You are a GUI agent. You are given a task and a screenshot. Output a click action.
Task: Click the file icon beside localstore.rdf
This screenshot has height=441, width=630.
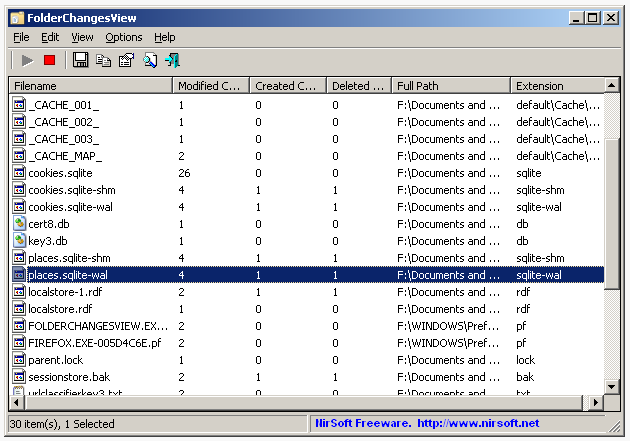19,309
